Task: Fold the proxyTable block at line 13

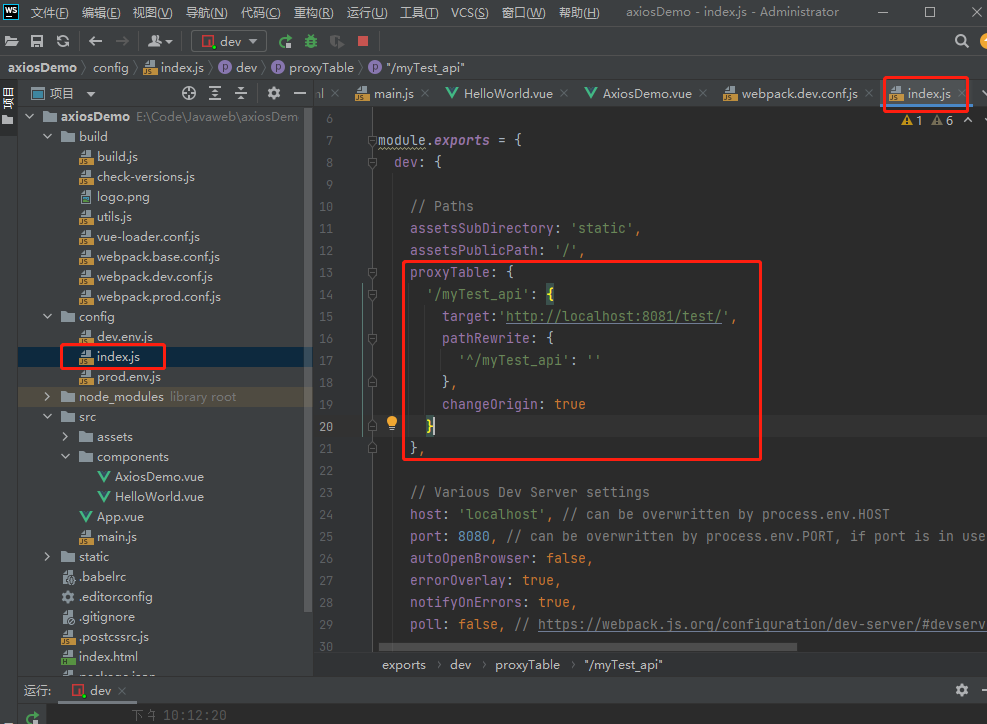Action: (372, 273)
